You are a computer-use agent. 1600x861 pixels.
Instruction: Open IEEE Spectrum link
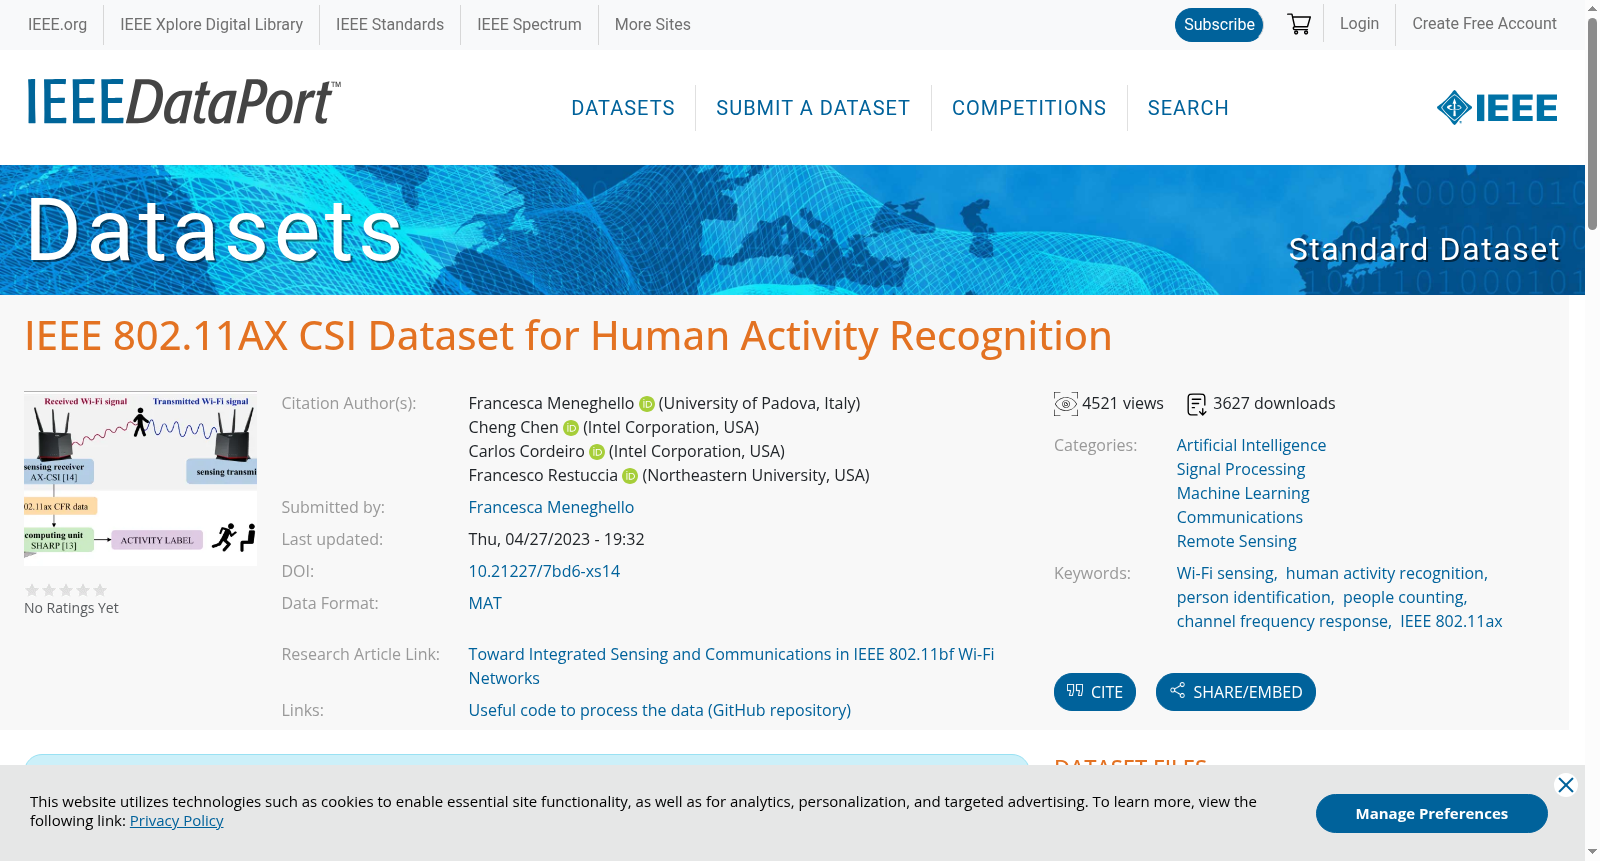[x=529, y=24]
